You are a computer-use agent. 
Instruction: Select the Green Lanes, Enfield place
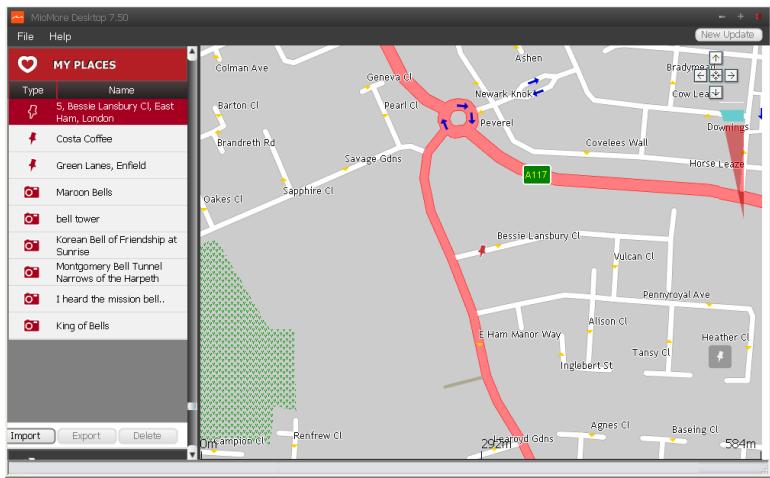click(x=98, y=165)
